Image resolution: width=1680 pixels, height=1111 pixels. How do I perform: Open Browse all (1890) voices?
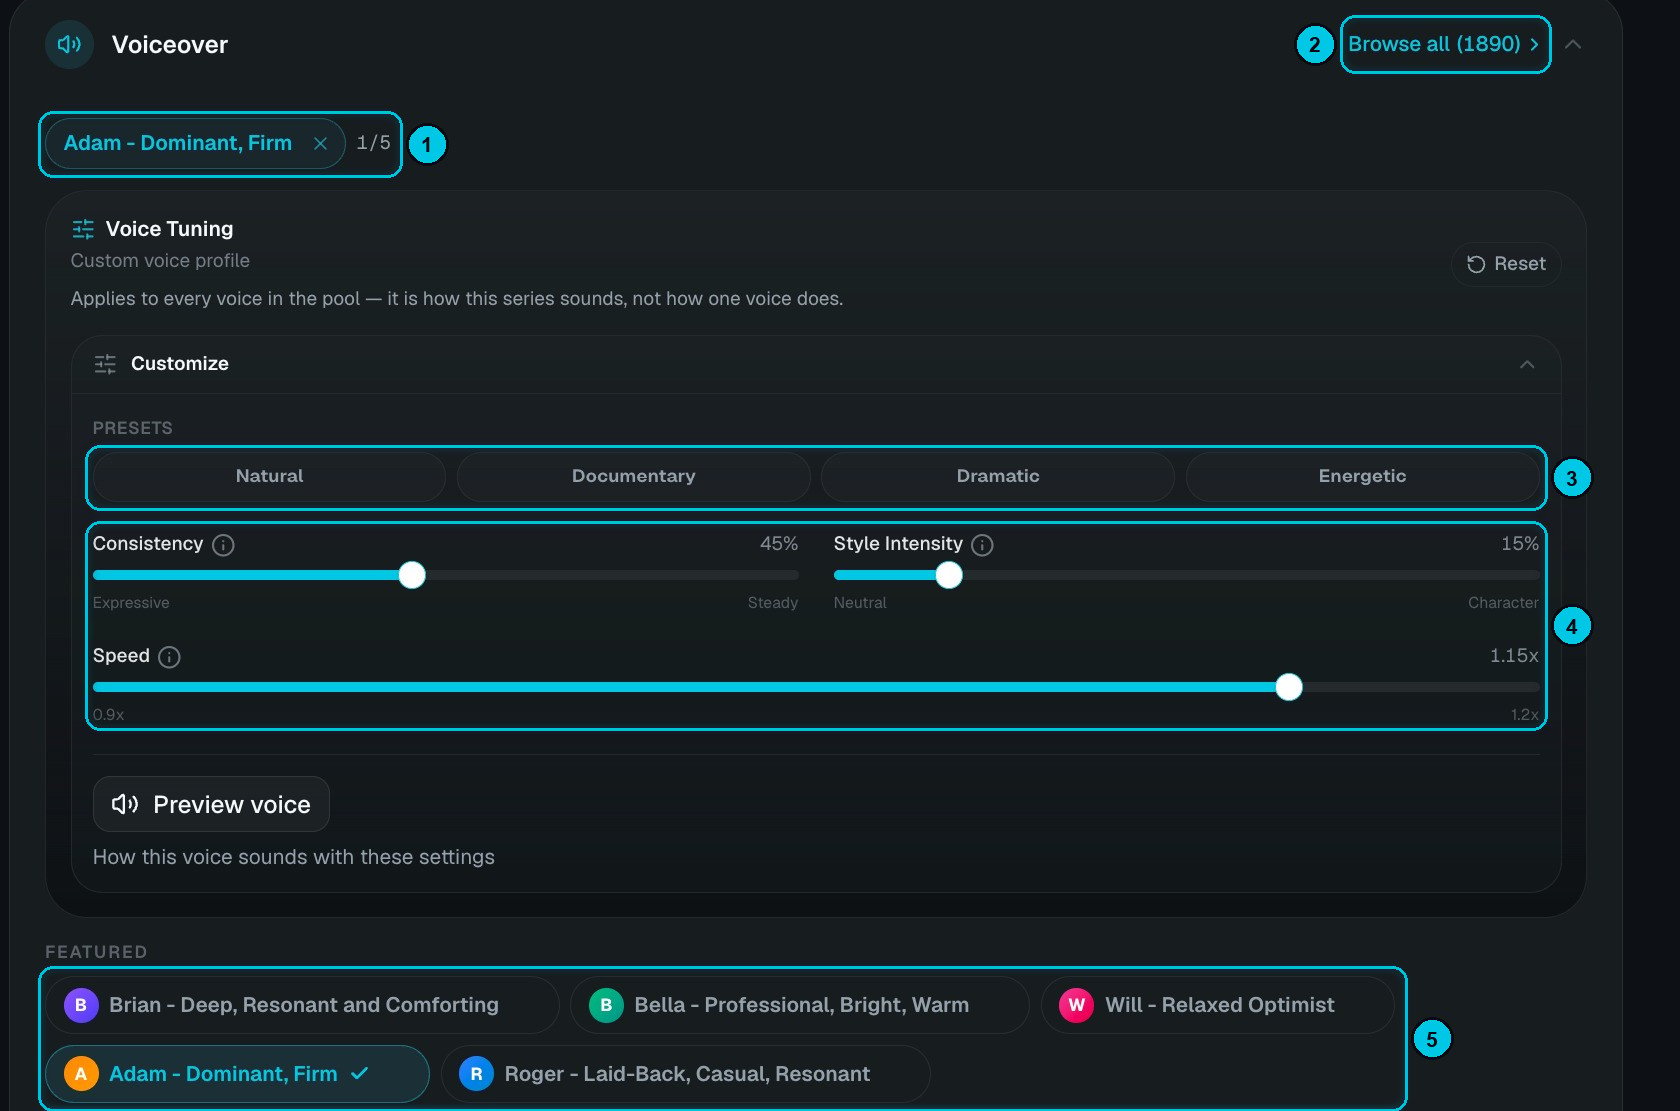(x=1445, y=44)
